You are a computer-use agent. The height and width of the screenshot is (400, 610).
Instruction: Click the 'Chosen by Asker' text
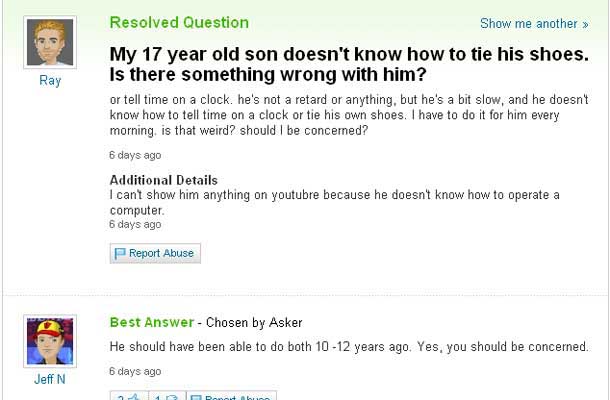(x=253, y=323)
